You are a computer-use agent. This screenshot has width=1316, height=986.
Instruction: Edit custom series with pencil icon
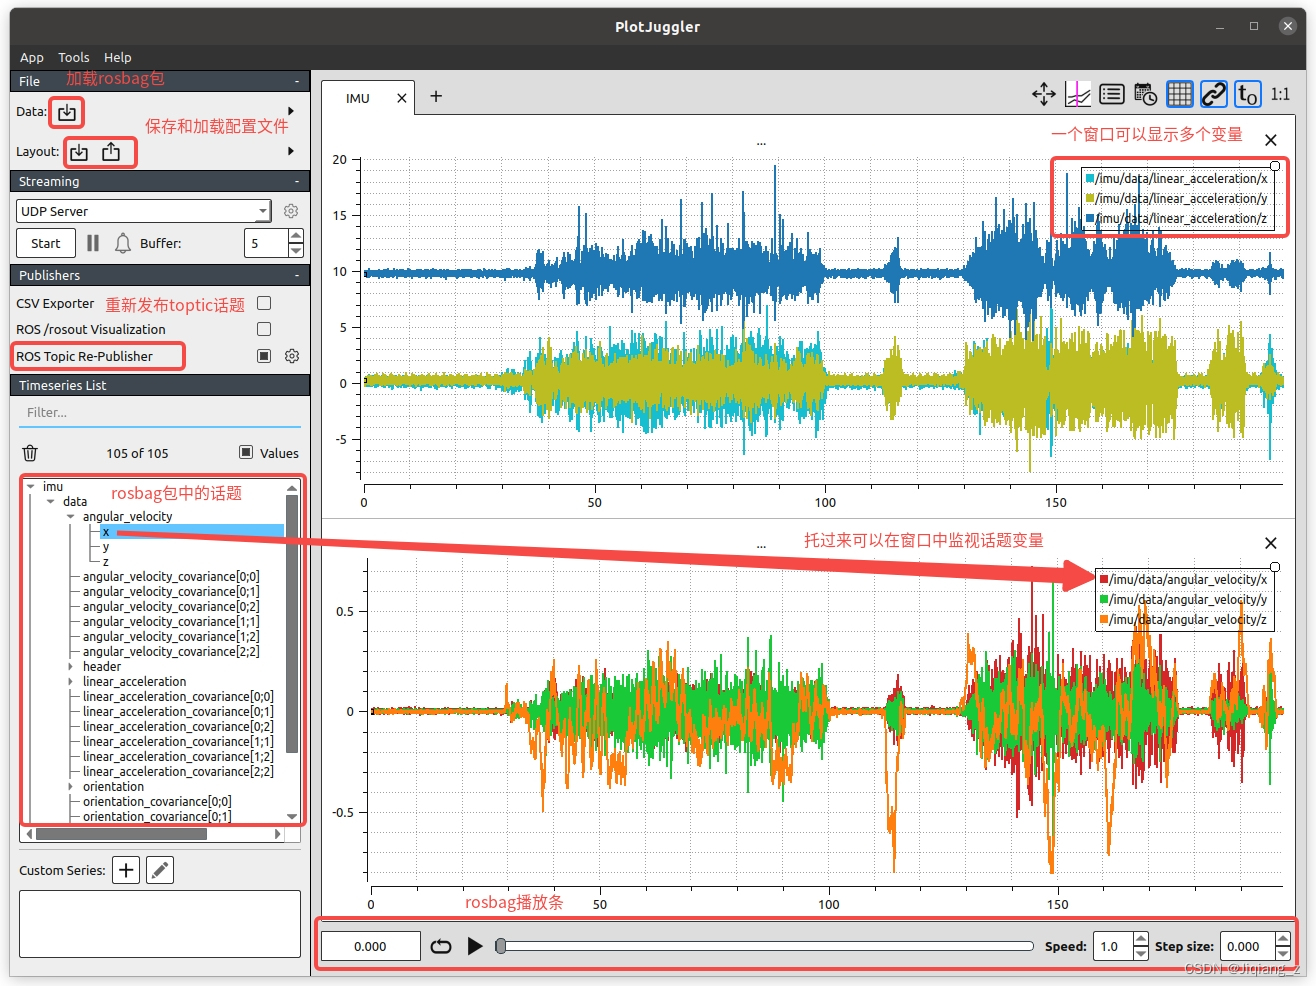(x=160, y=870)
